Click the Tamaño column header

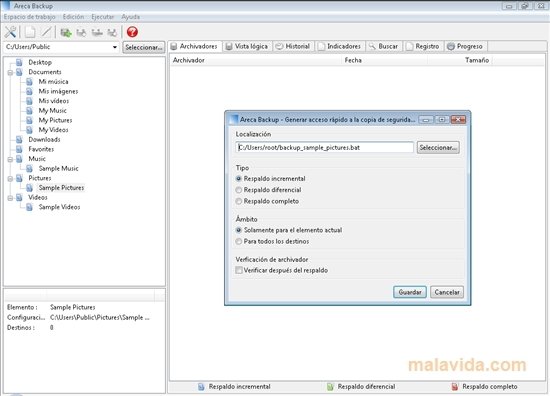pos(460,60)
